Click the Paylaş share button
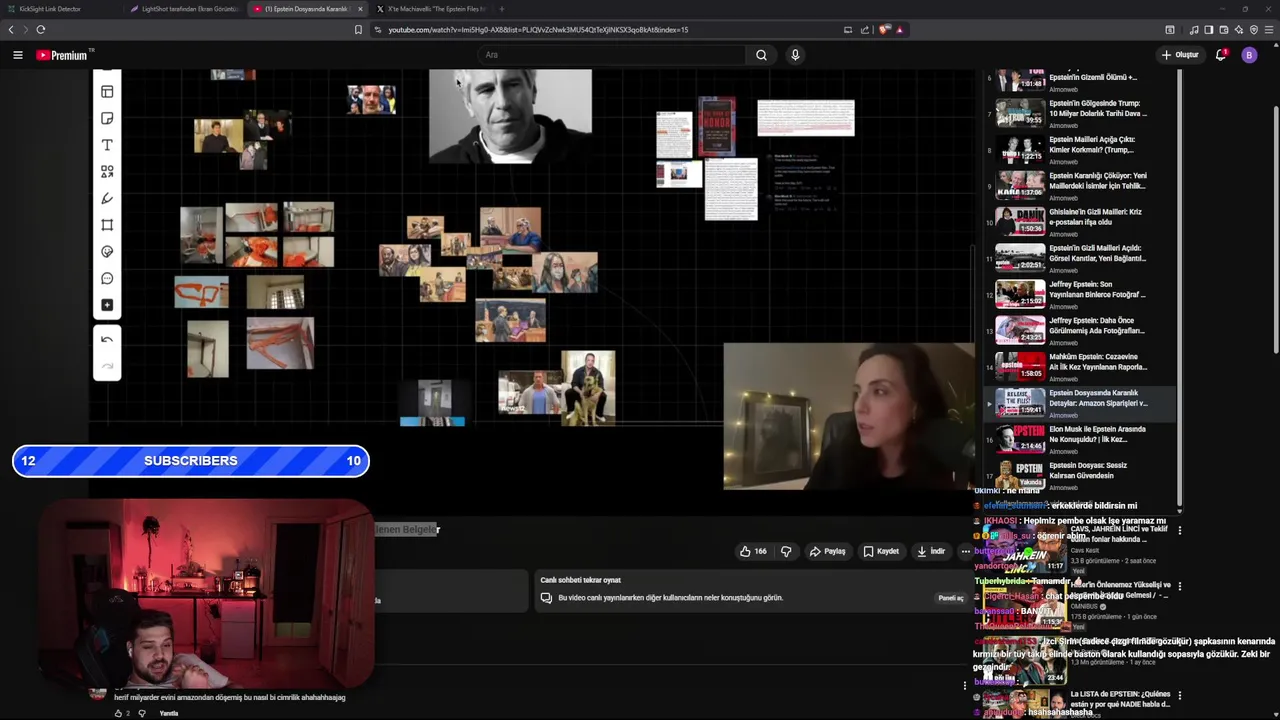Viewport: 1280px width, 720px height. coord(828,551)
